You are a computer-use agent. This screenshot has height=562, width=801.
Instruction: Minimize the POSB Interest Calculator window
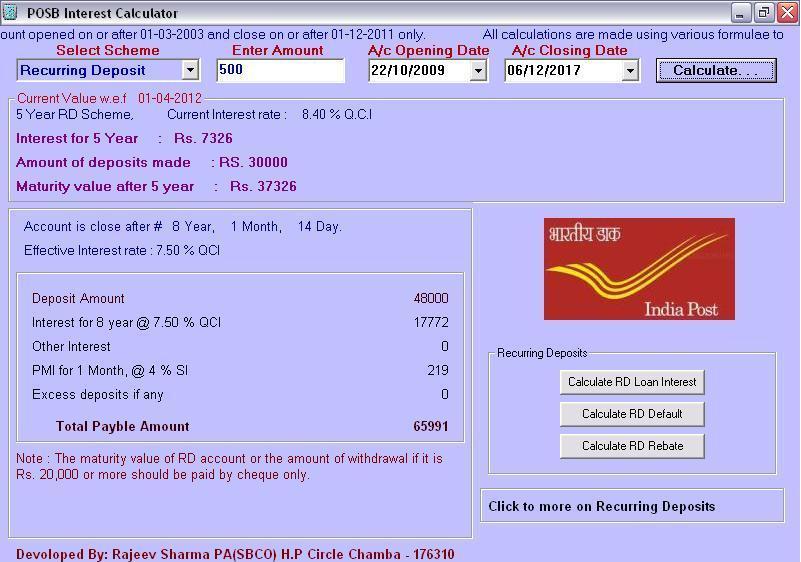click(x=740, y=13)
